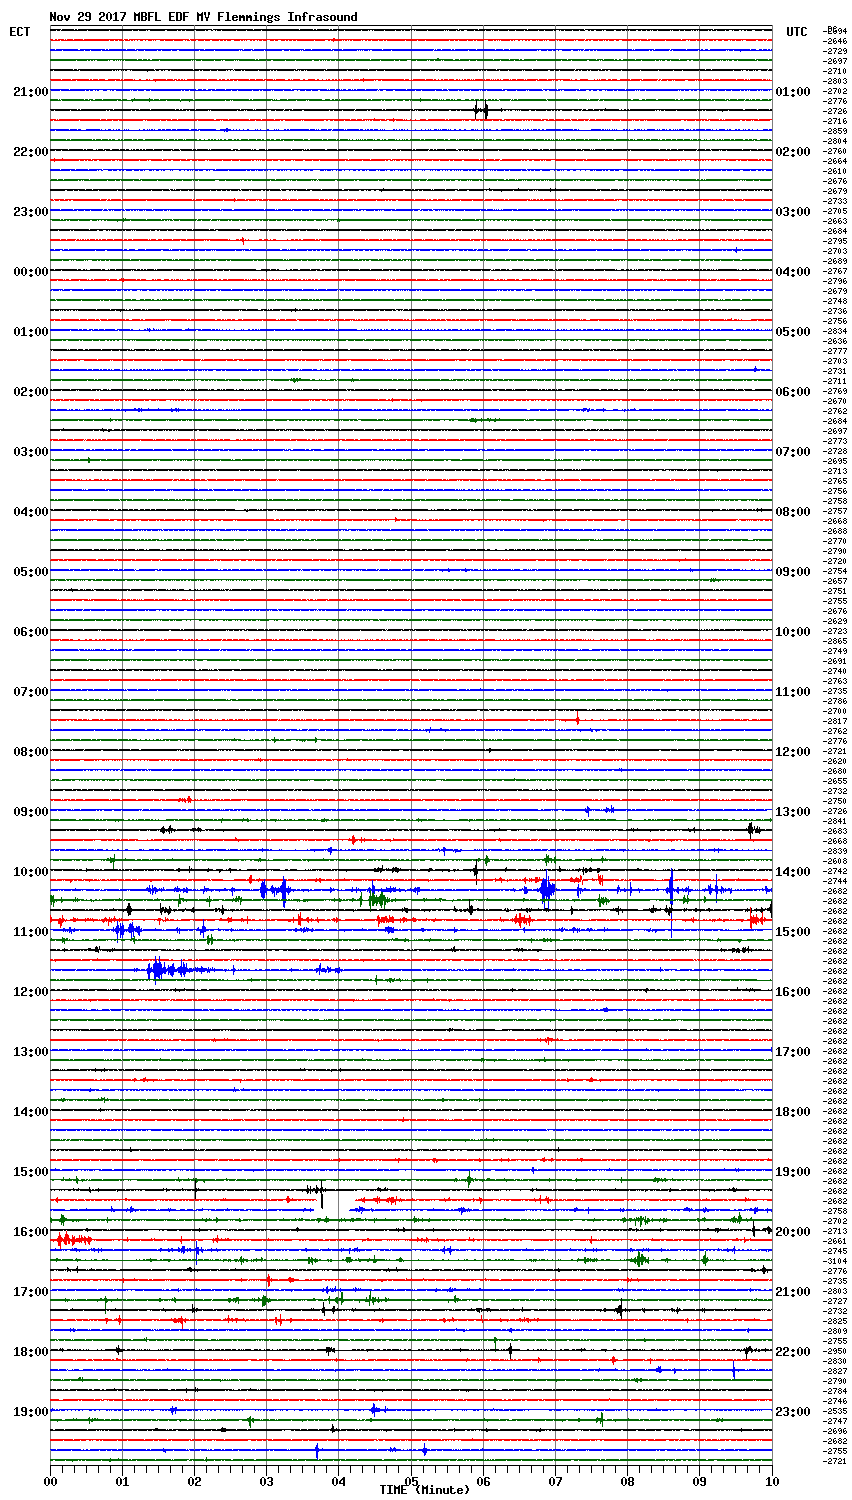Pick the 16:00 label on the UTC axis
This screenshot has height=1500, width=852.
tap(793, 992)
